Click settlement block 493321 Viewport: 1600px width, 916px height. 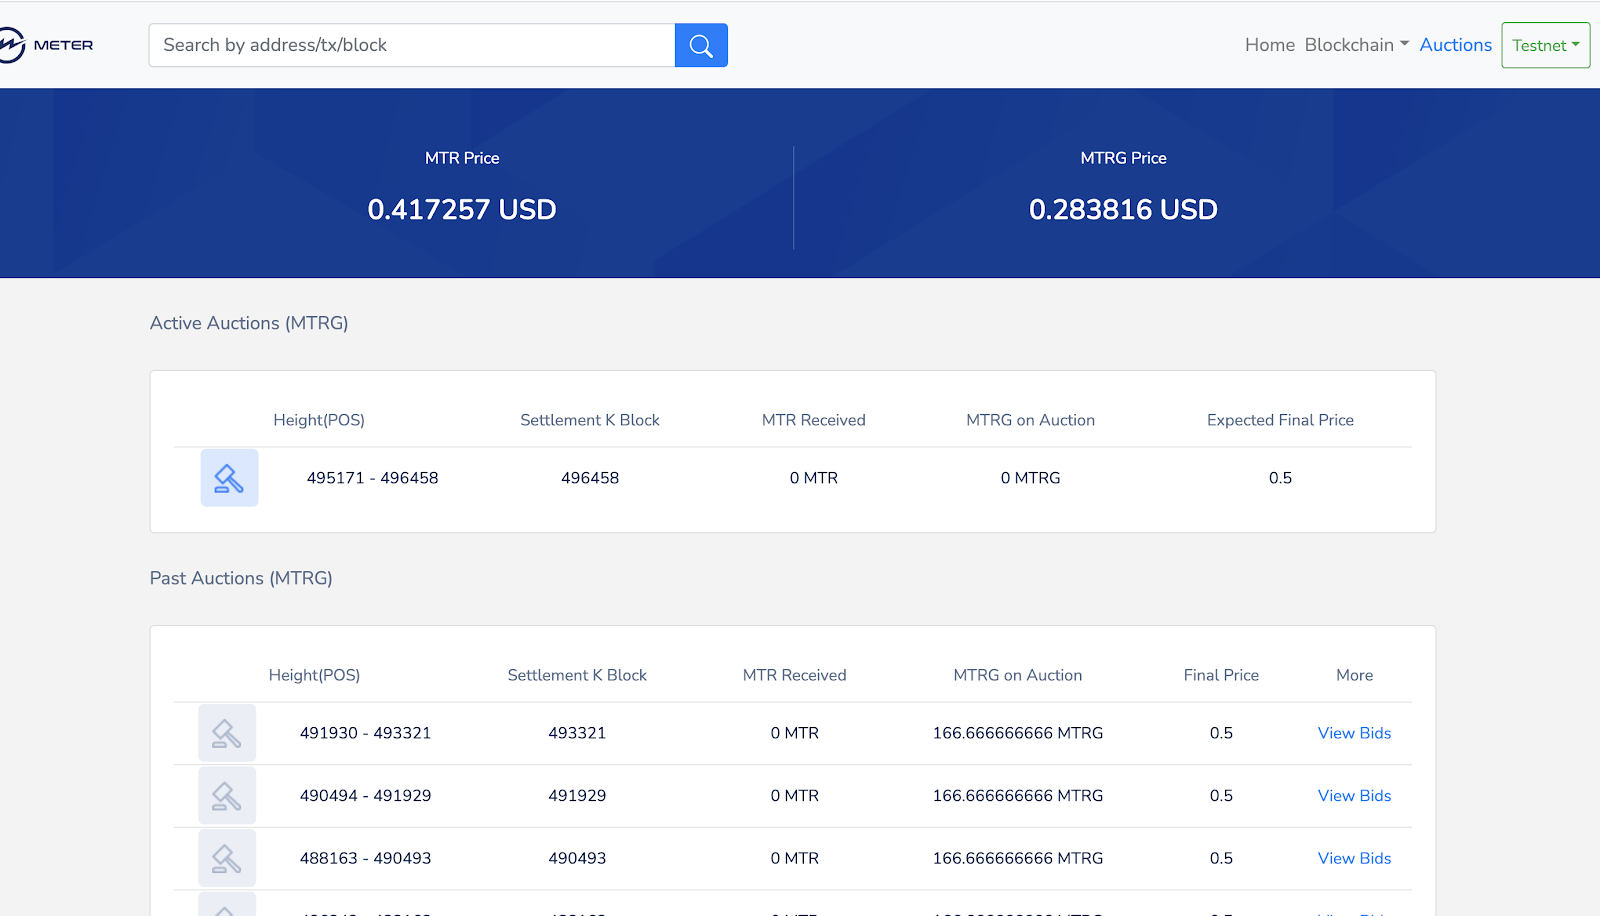pyautogui.click(x=577, y=733)
